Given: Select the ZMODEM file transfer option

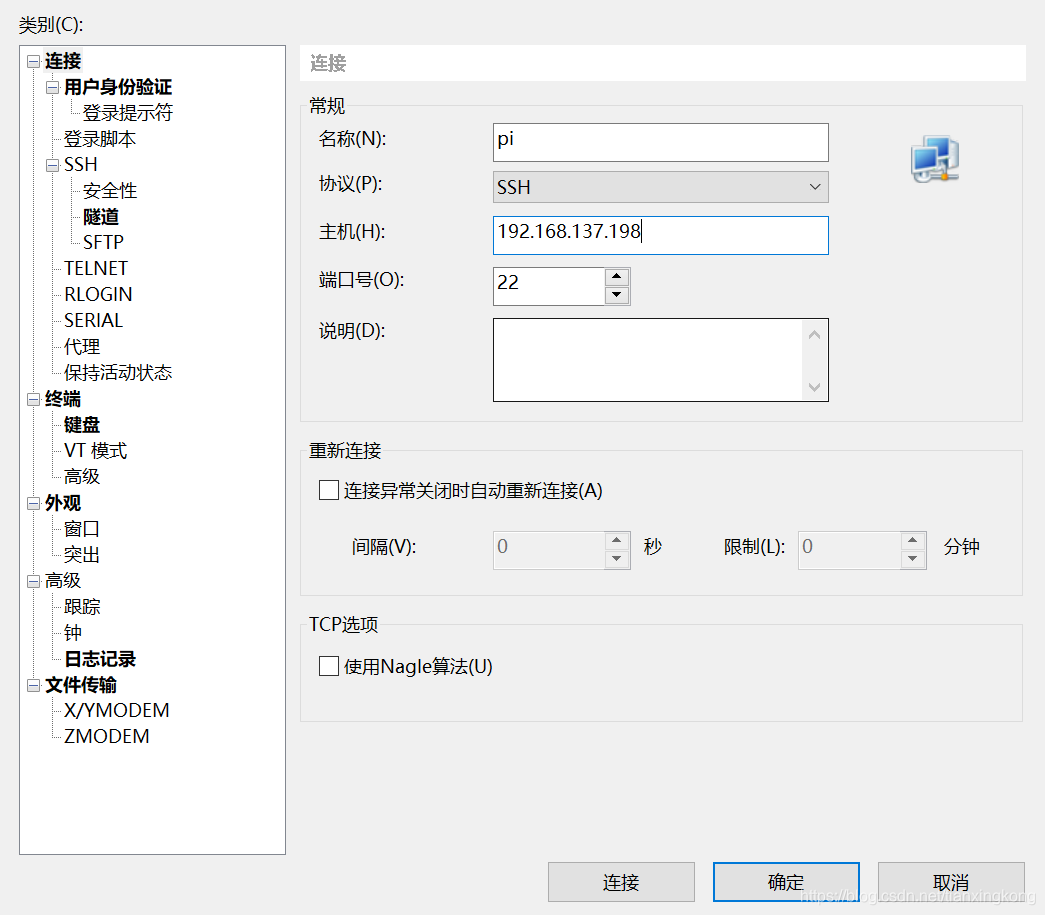Looking at the screenshot, I should pos(106,736).
